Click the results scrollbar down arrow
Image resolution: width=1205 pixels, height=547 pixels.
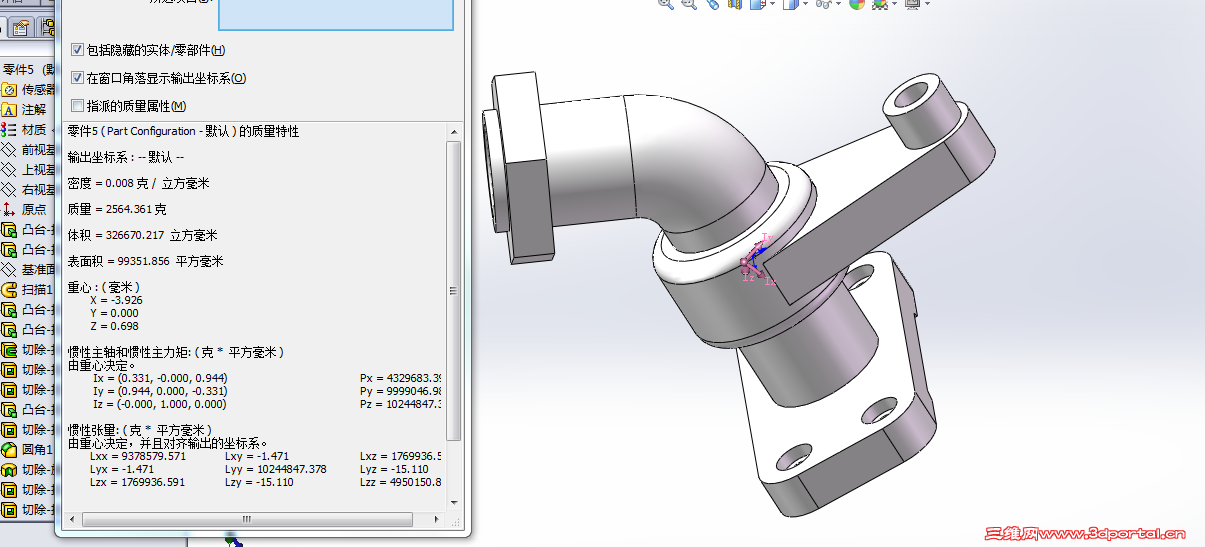point(454,501)
